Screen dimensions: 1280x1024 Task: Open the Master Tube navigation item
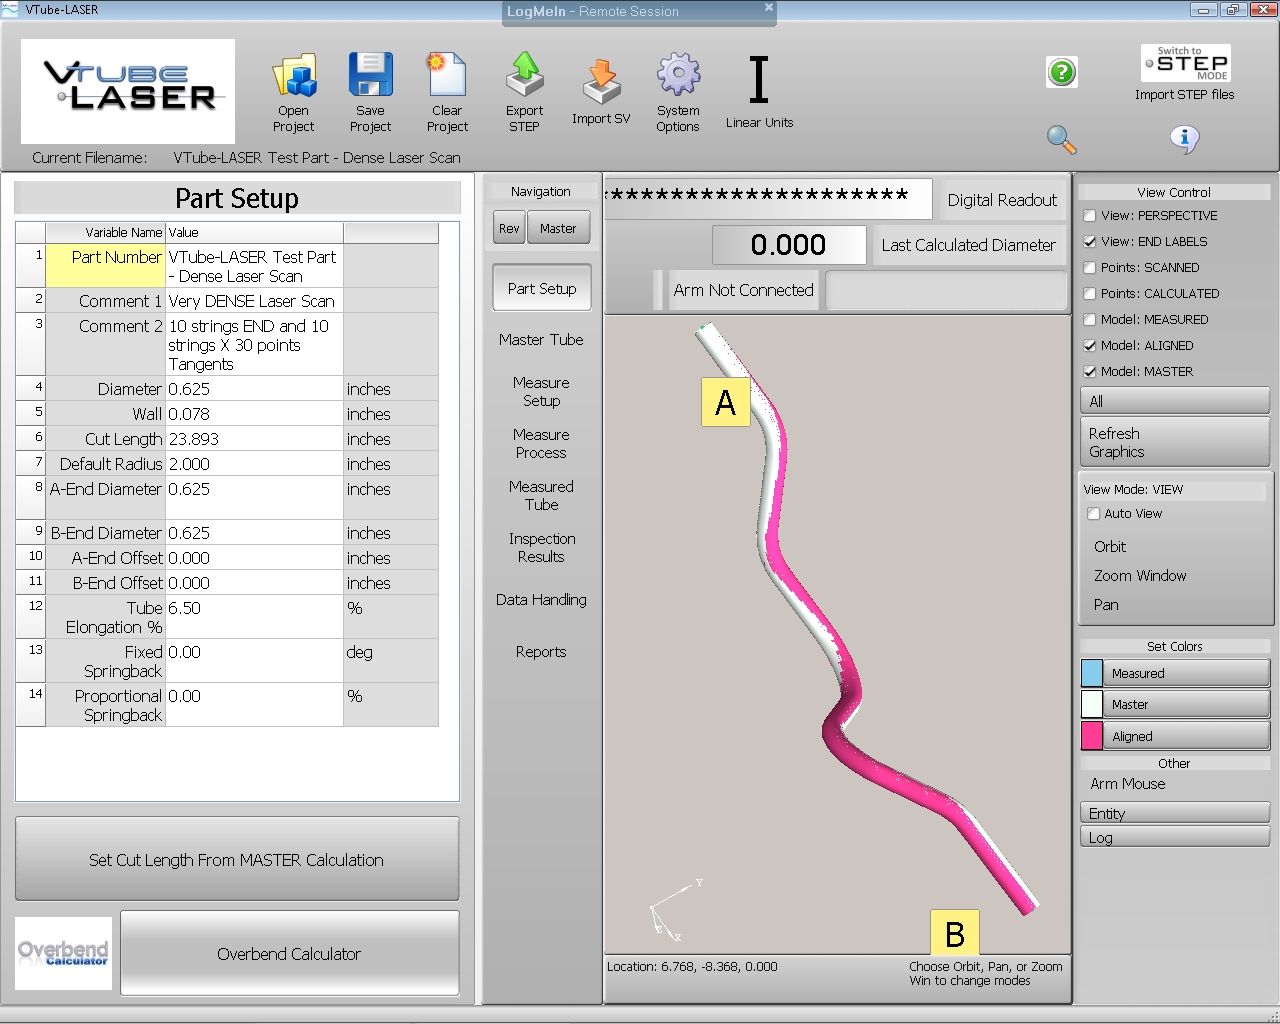pyautogui.click(x=541, y=340)
